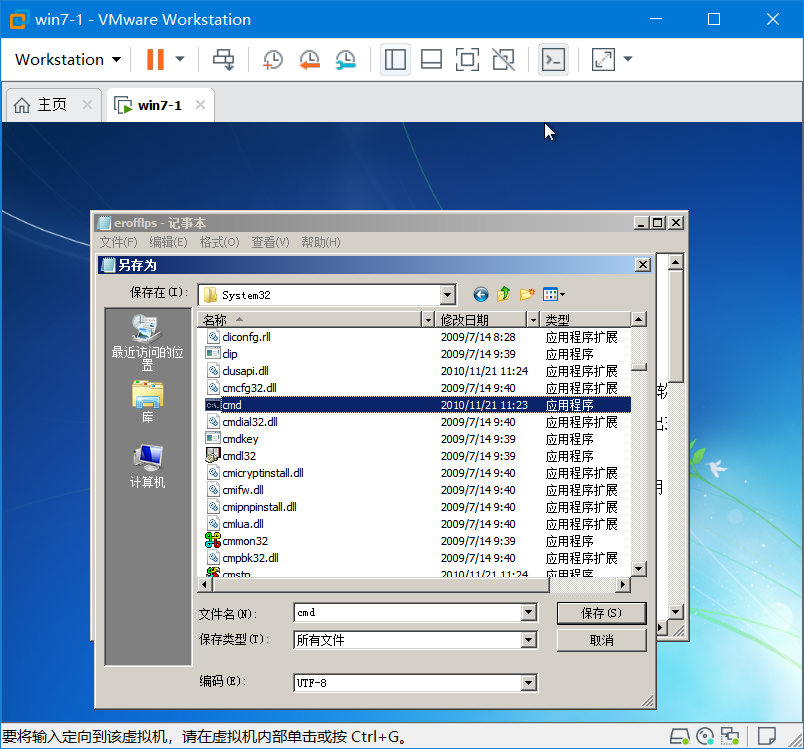Send Ctrl+Alt+Del to virtual machine
The image size is (804, 749).
pos(224,59)
